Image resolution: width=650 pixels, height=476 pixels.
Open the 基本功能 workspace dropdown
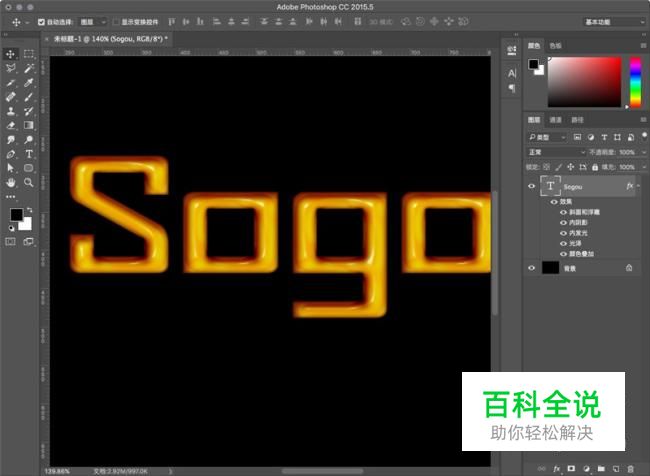coord(614,22)
